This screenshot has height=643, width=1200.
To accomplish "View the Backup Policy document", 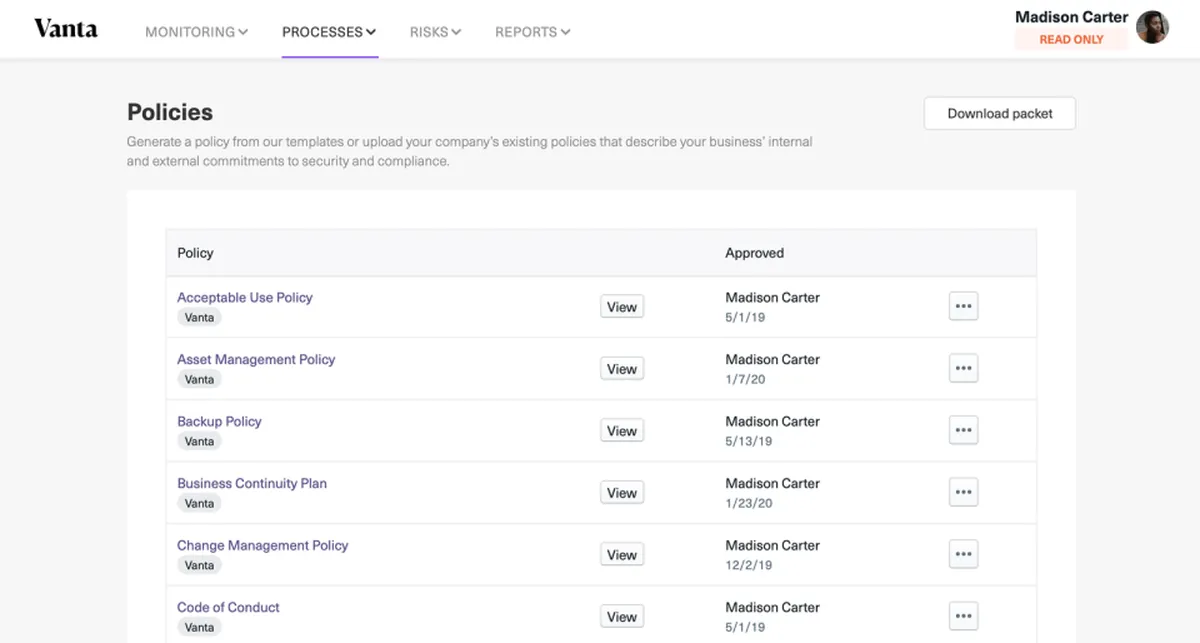I will [x=622, y=431].
